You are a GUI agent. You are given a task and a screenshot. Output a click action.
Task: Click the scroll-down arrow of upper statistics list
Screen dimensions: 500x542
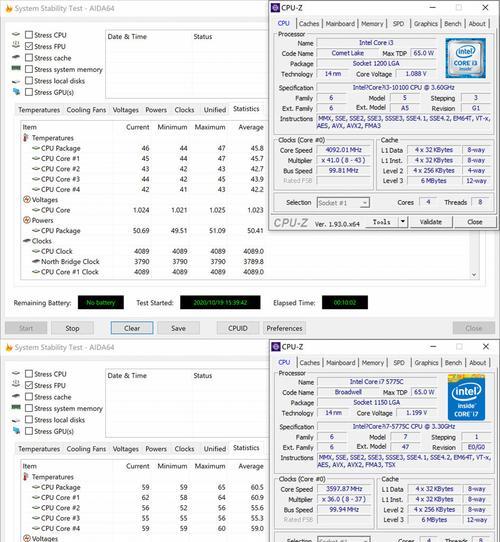[x=474, y=274]
